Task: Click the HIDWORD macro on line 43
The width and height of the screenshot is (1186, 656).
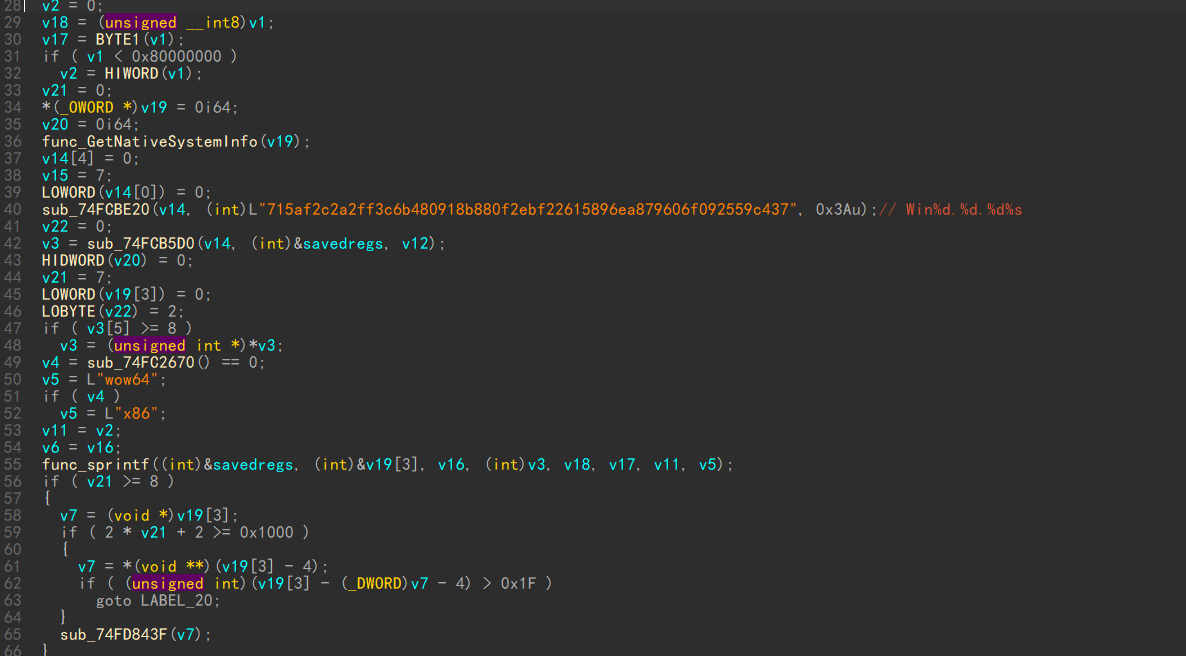Action: coord(73,260)
